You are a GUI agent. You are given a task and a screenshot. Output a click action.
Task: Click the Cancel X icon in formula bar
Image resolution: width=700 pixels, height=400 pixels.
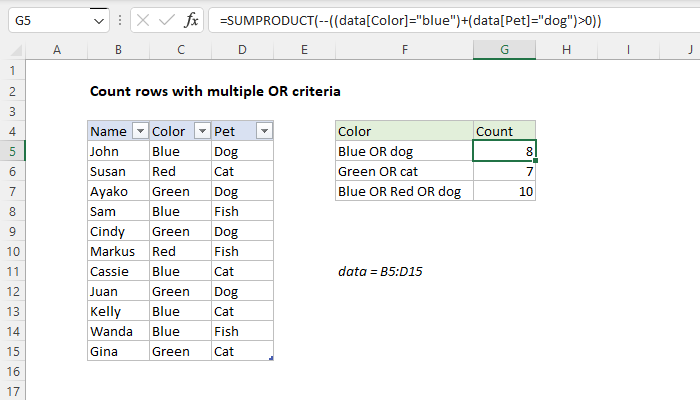pos(141,20)
